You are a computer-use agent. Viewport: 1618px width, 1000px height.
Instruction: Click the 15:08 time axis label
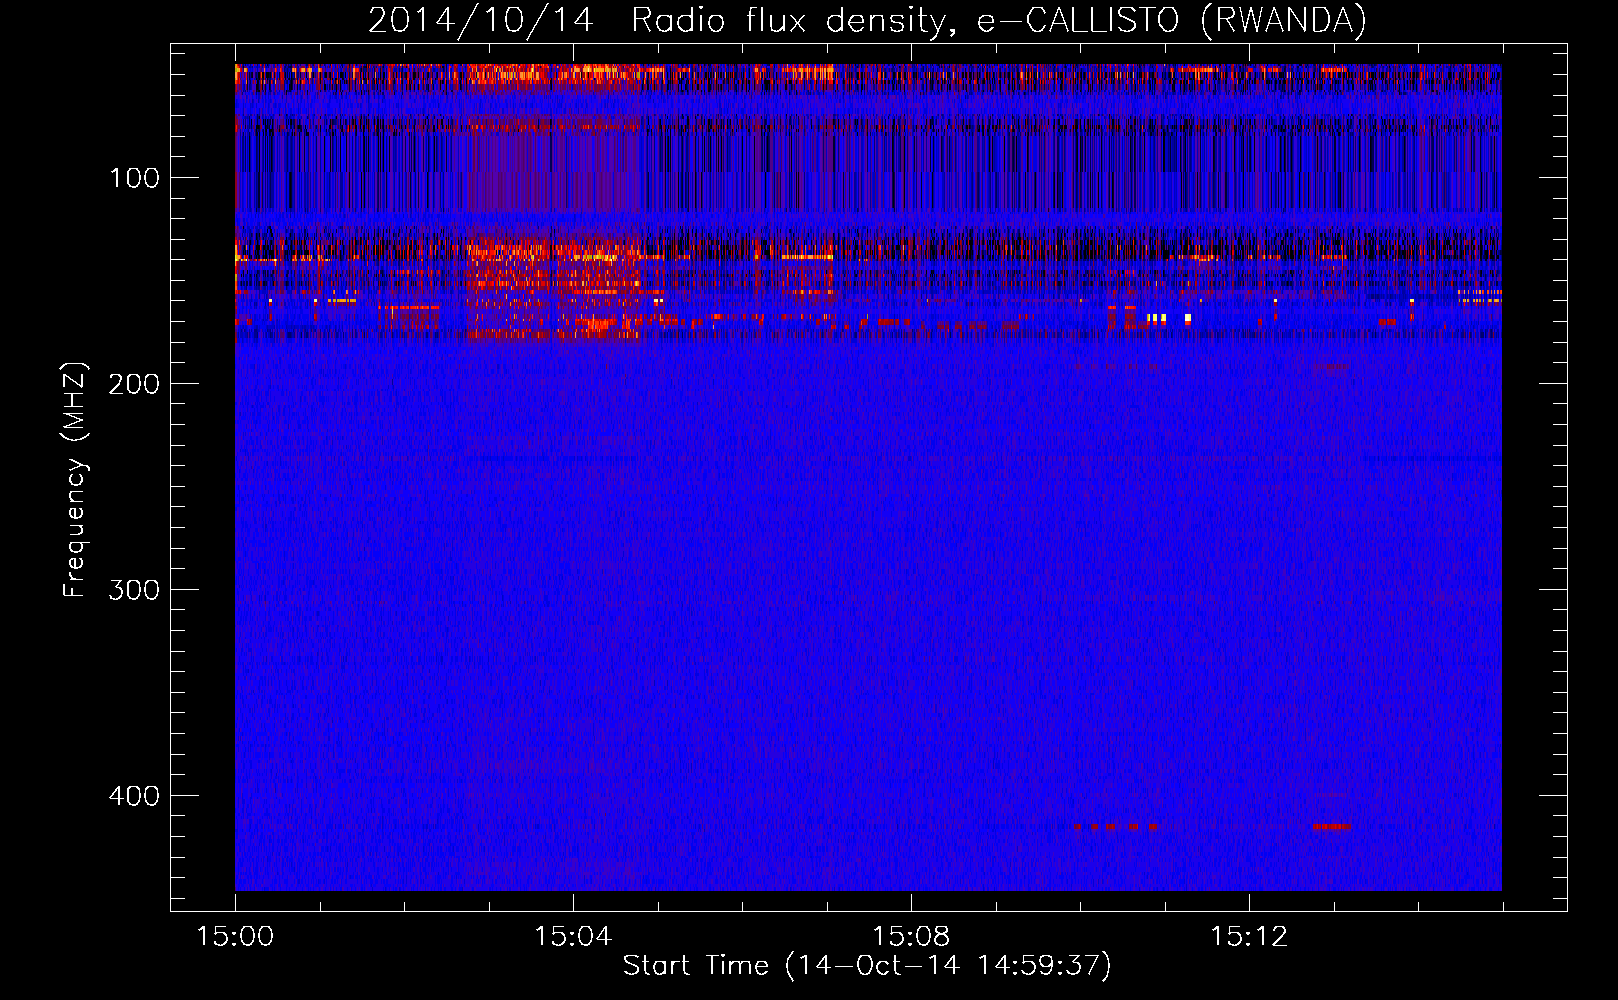pyautogui.click(x=910, y=937)
